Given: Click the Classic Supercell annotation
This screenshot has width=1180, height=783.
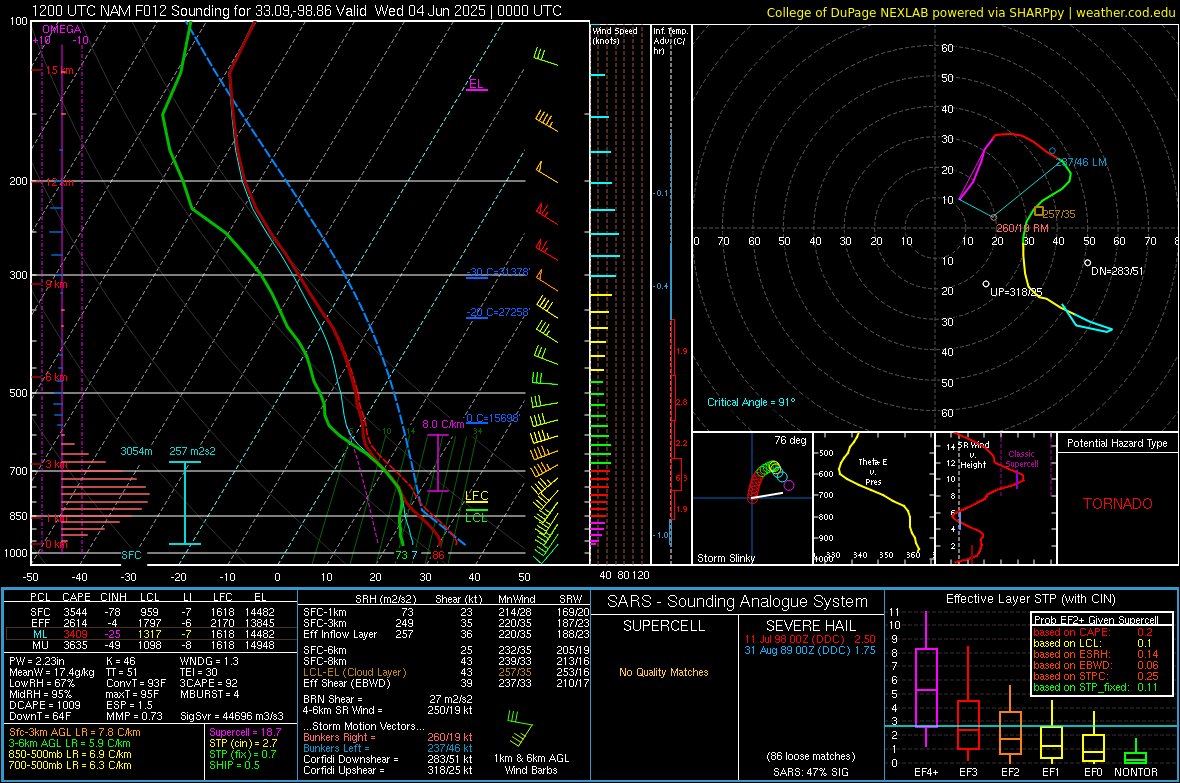Looking at the screenshot, I should tap(1022, 459).
